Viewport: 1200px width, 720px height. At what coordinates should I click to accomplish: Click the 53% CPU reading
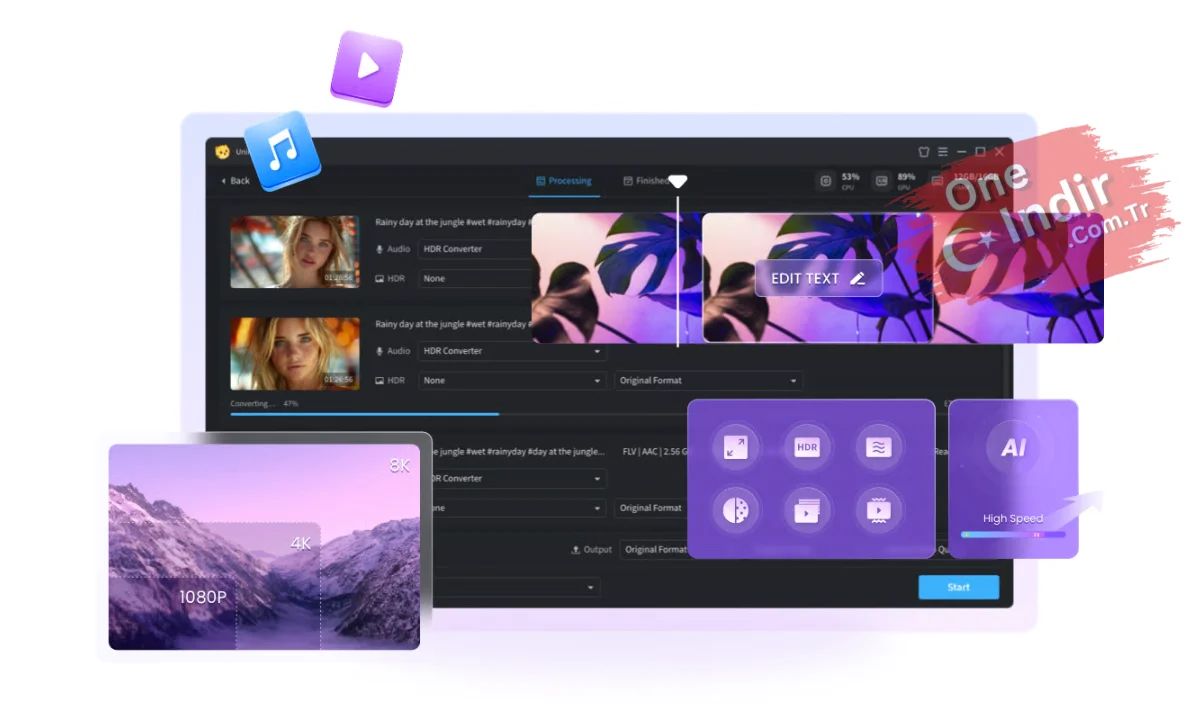(850, 176)
